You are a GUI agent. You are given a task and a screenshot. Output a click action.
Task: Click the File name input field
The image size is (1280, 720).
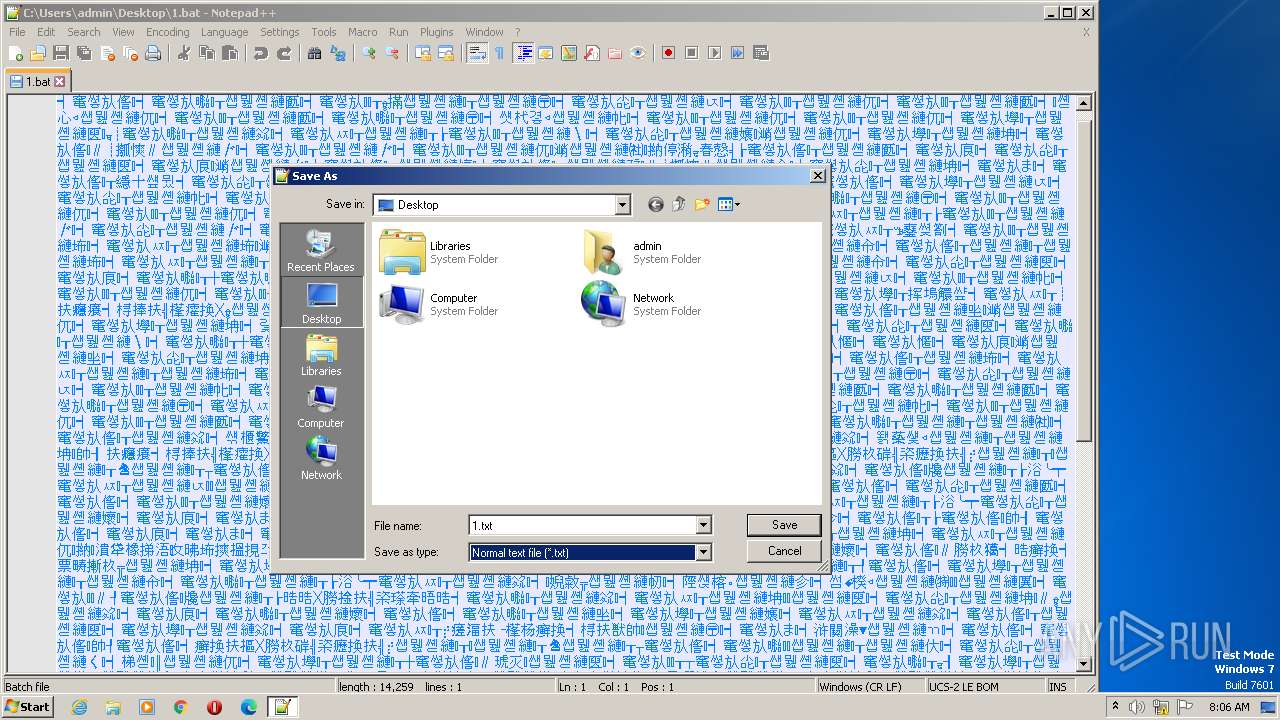coord(582,525)
